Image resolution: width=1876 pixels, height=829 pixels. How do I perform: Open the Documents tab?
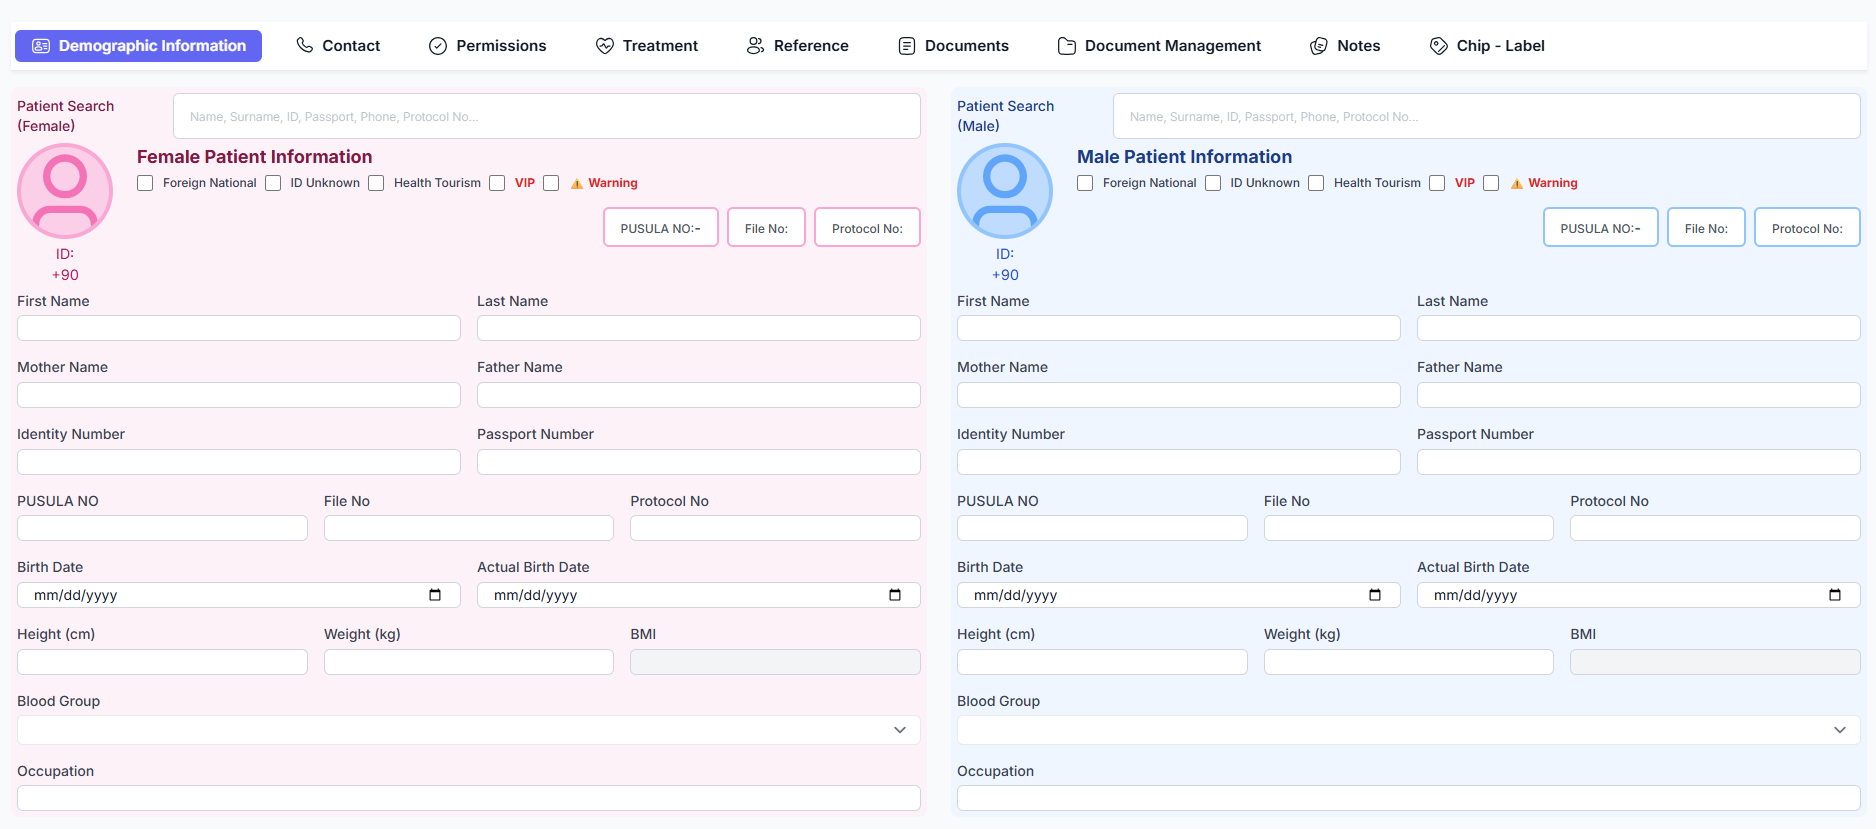pyautogui.click(x=953, y=46)
